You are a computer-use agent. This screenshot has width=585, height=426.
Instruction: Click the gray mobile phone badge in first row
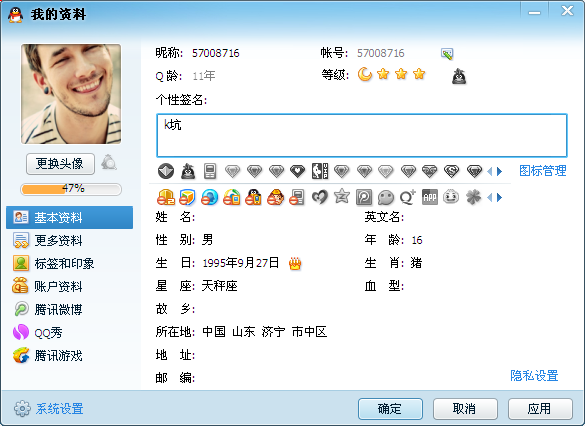(x=210, y=171)
